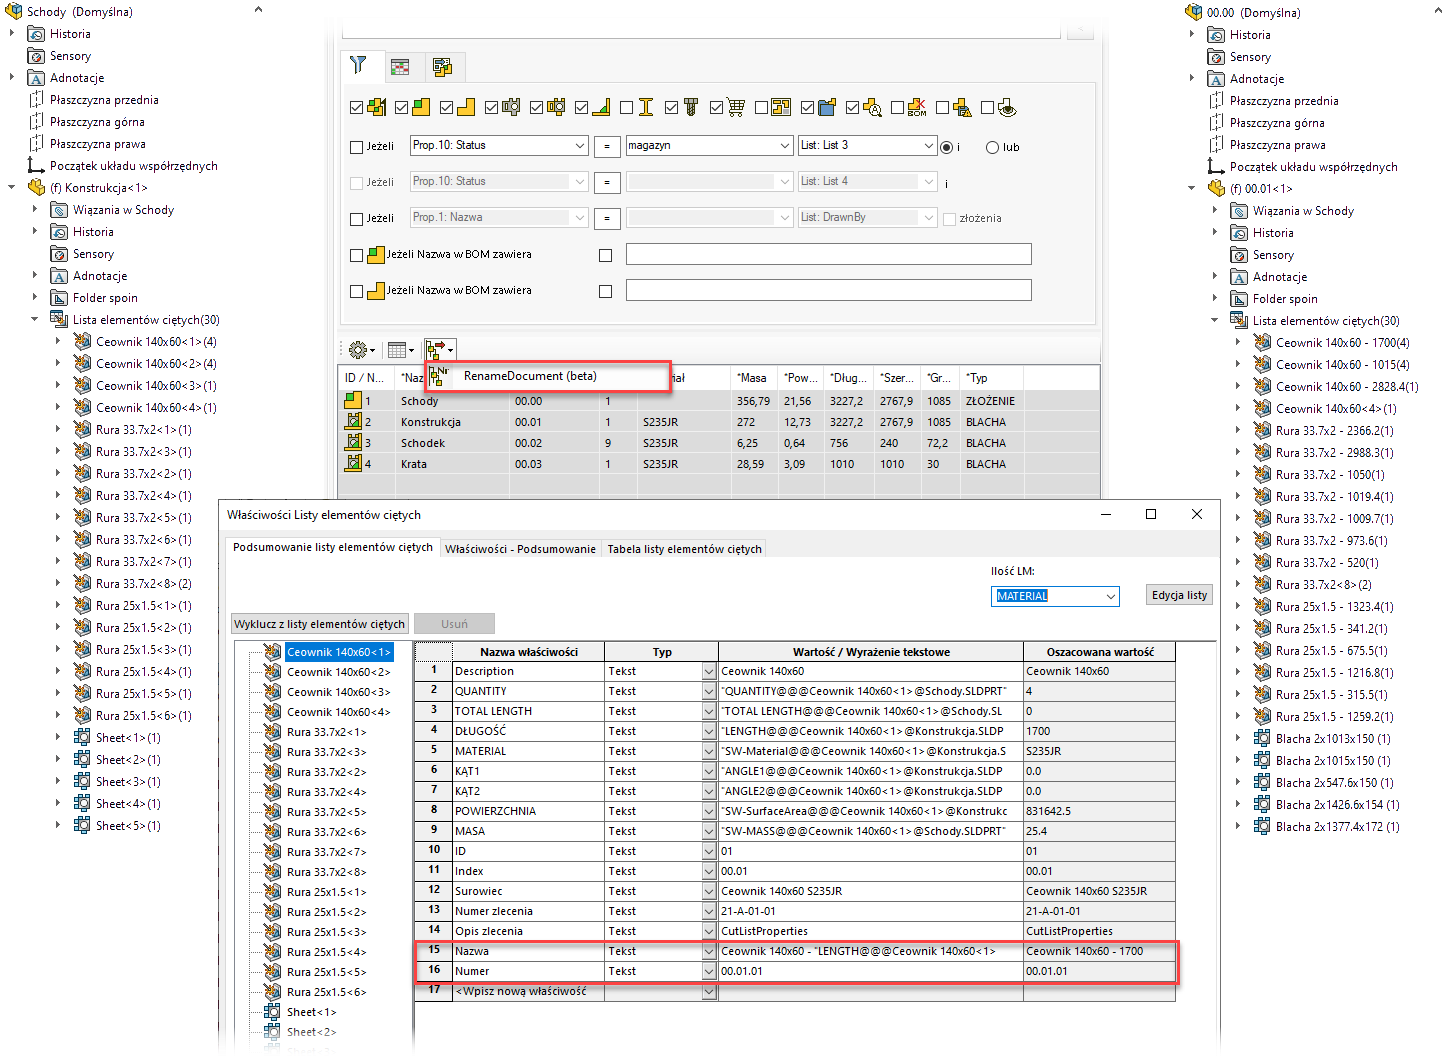Click first 'Nazwa w BOM zawiera' text field
This screenshot has height=1057, width=1446.
click(828, 255)
